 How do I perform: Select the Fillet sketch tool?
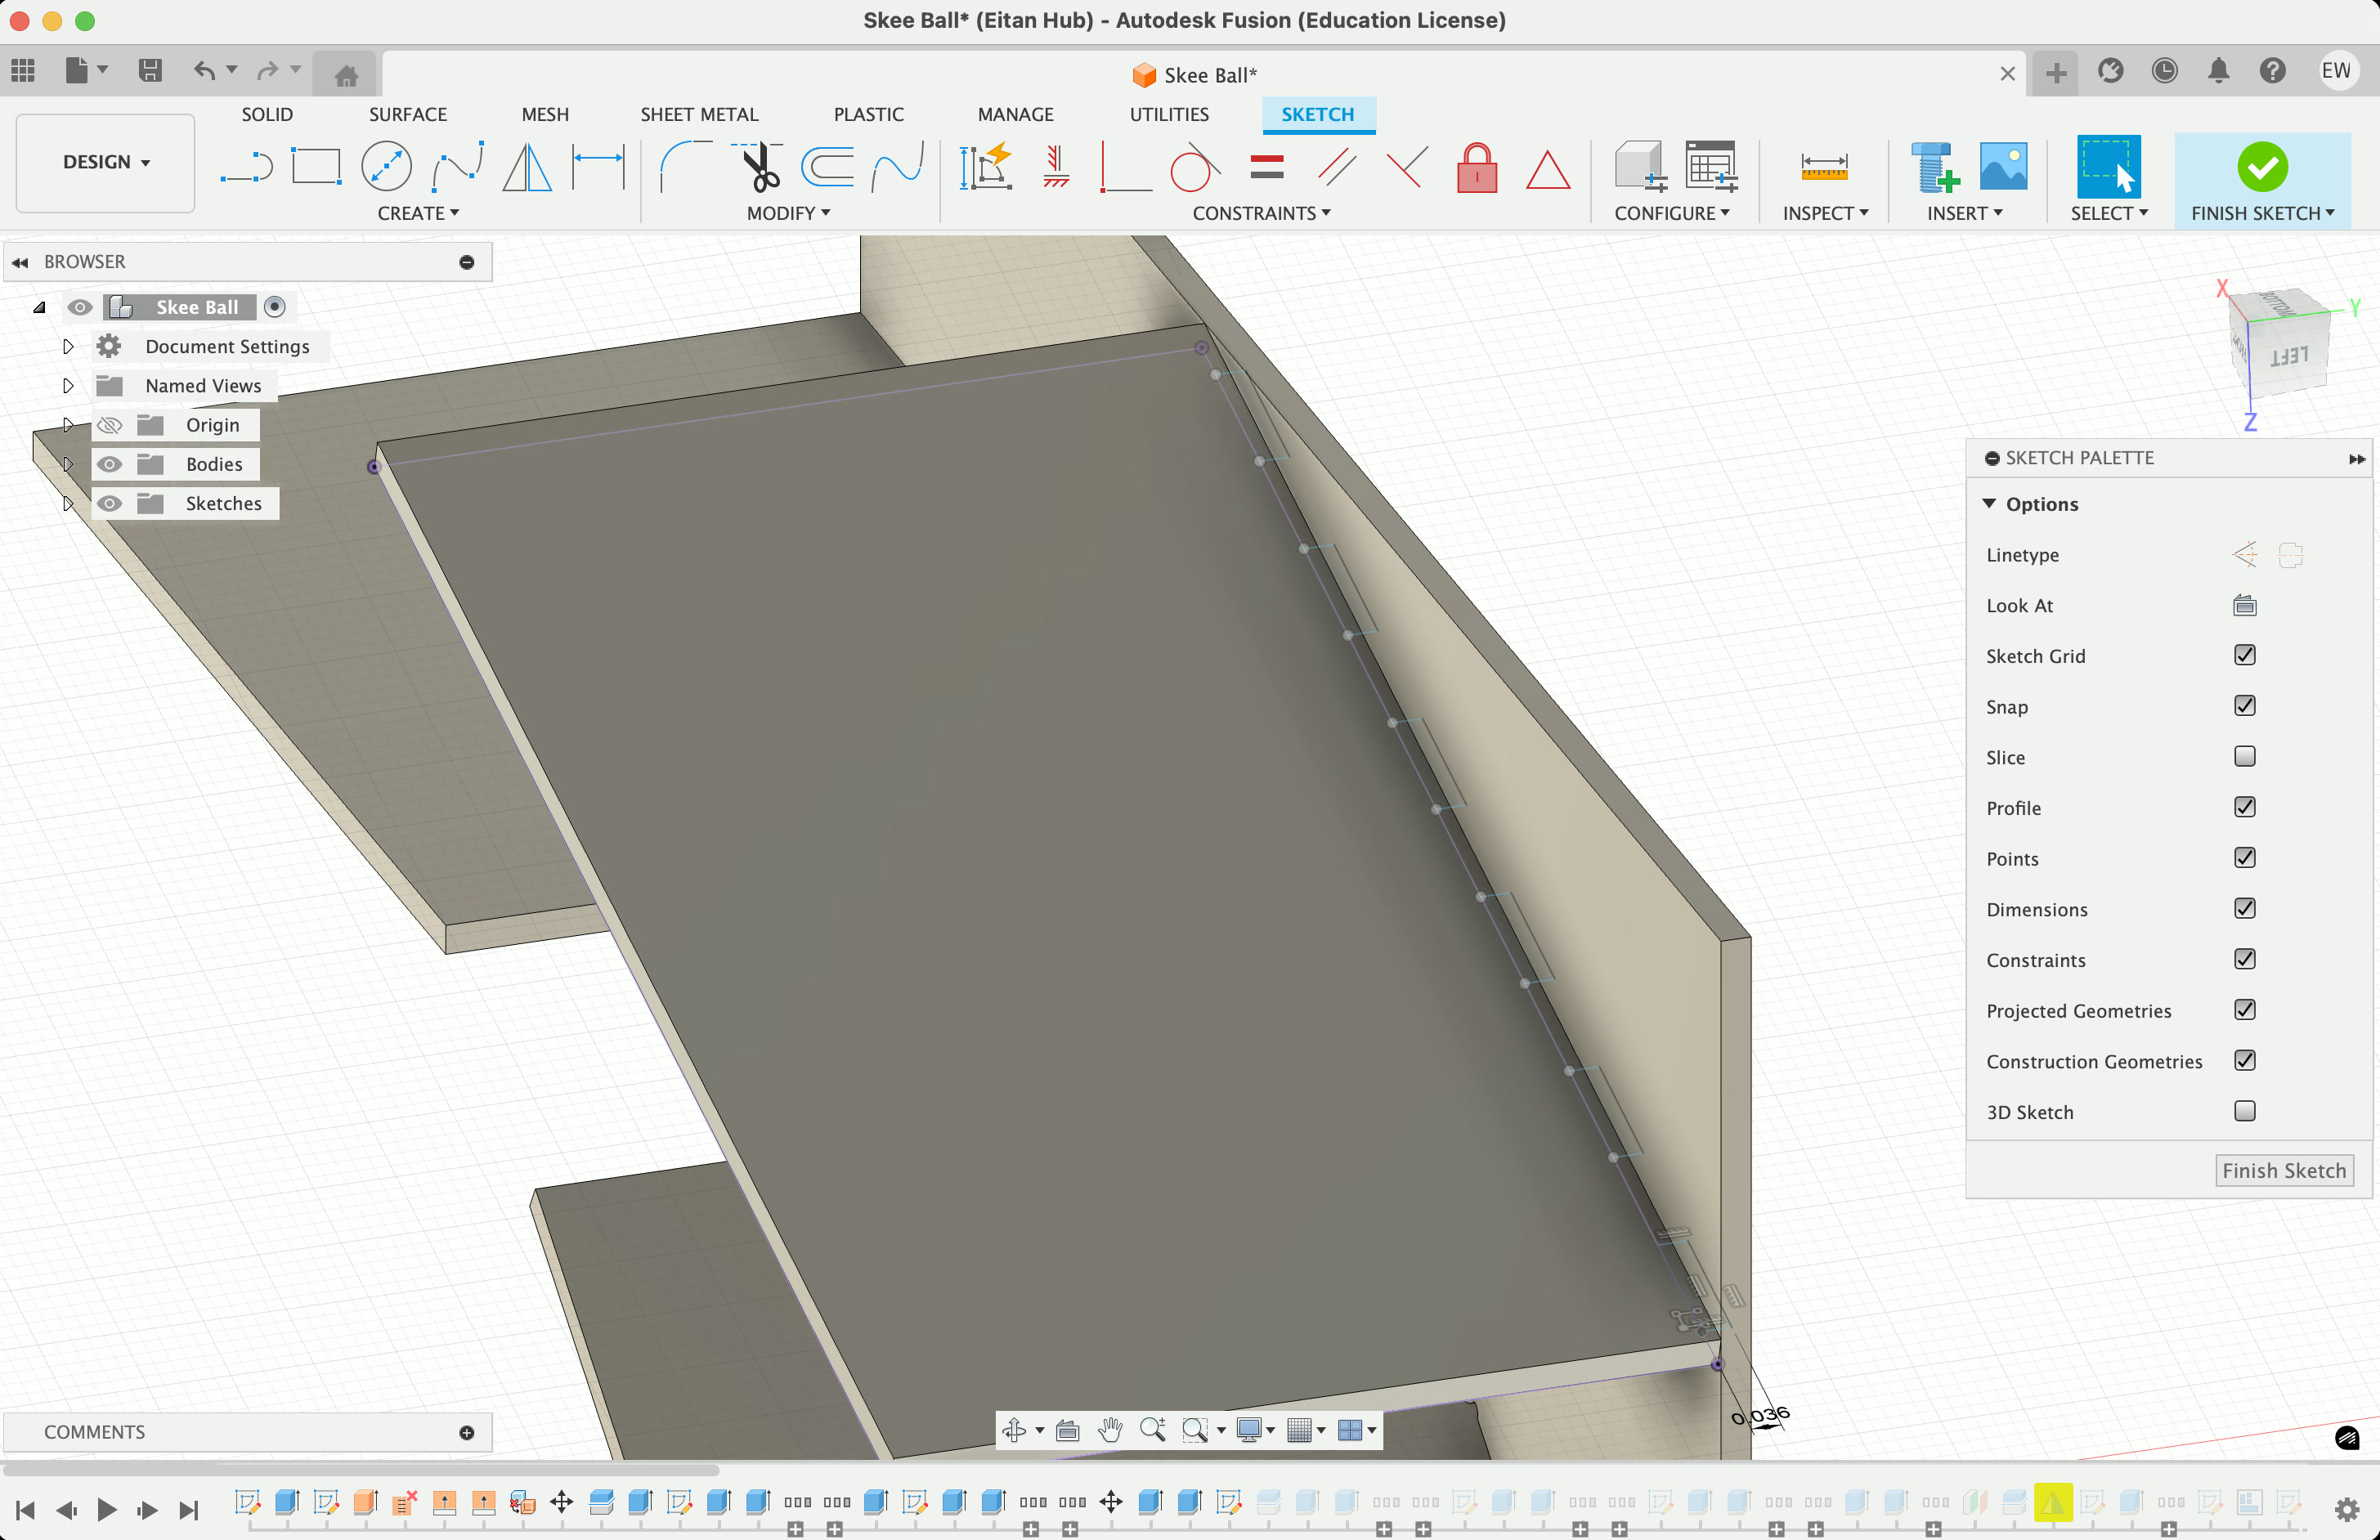point(686,167)
